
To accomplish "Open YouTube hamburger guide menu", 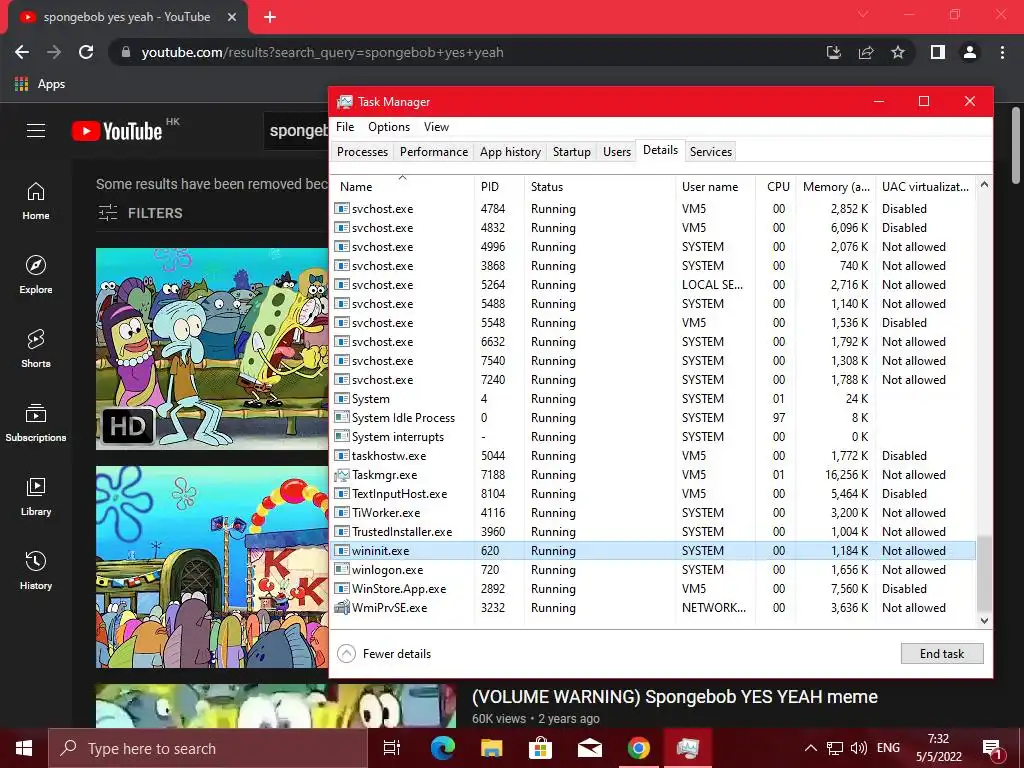I will [x=36, y=131].
